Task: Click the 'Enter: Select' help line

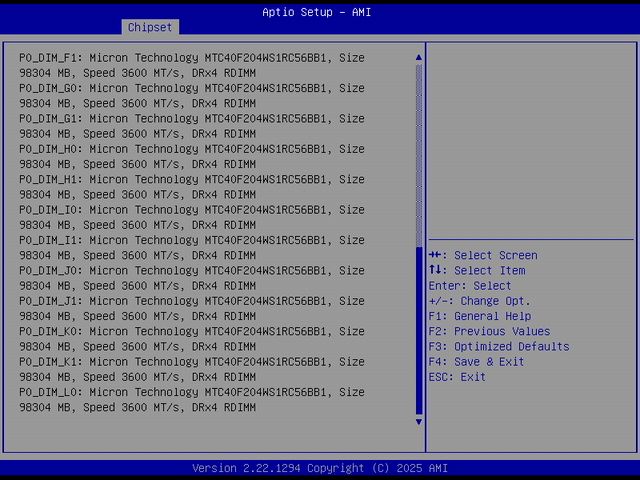Action: click(x=470, y=286)
